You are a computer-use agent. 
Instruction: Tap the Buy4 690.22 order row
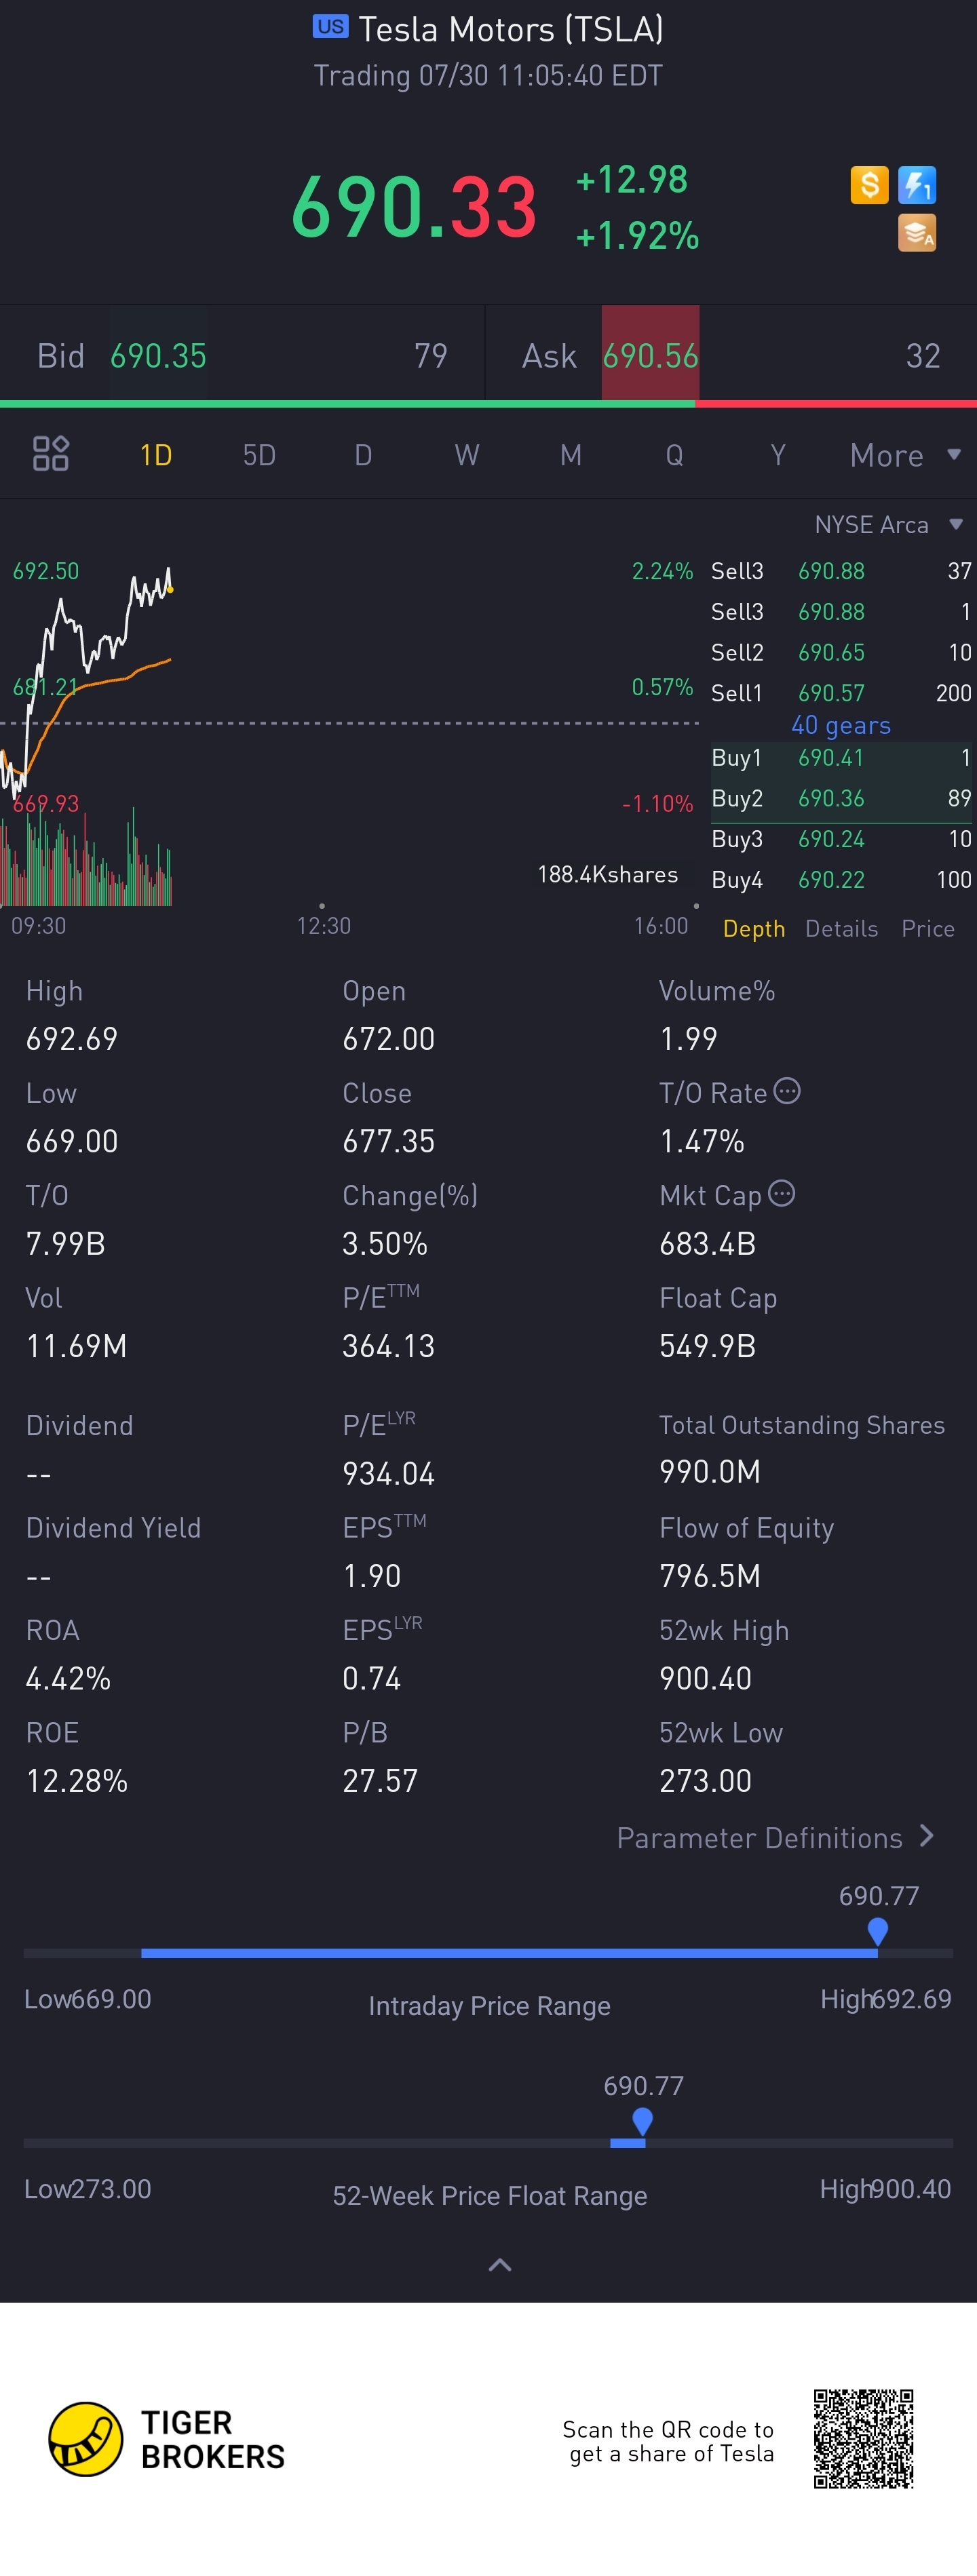tap(841, 880)
